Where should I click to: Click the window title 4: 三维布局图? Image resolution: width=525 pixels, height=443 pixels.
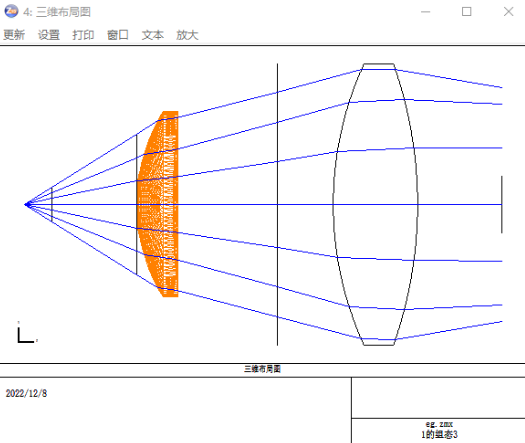[57, 12]
